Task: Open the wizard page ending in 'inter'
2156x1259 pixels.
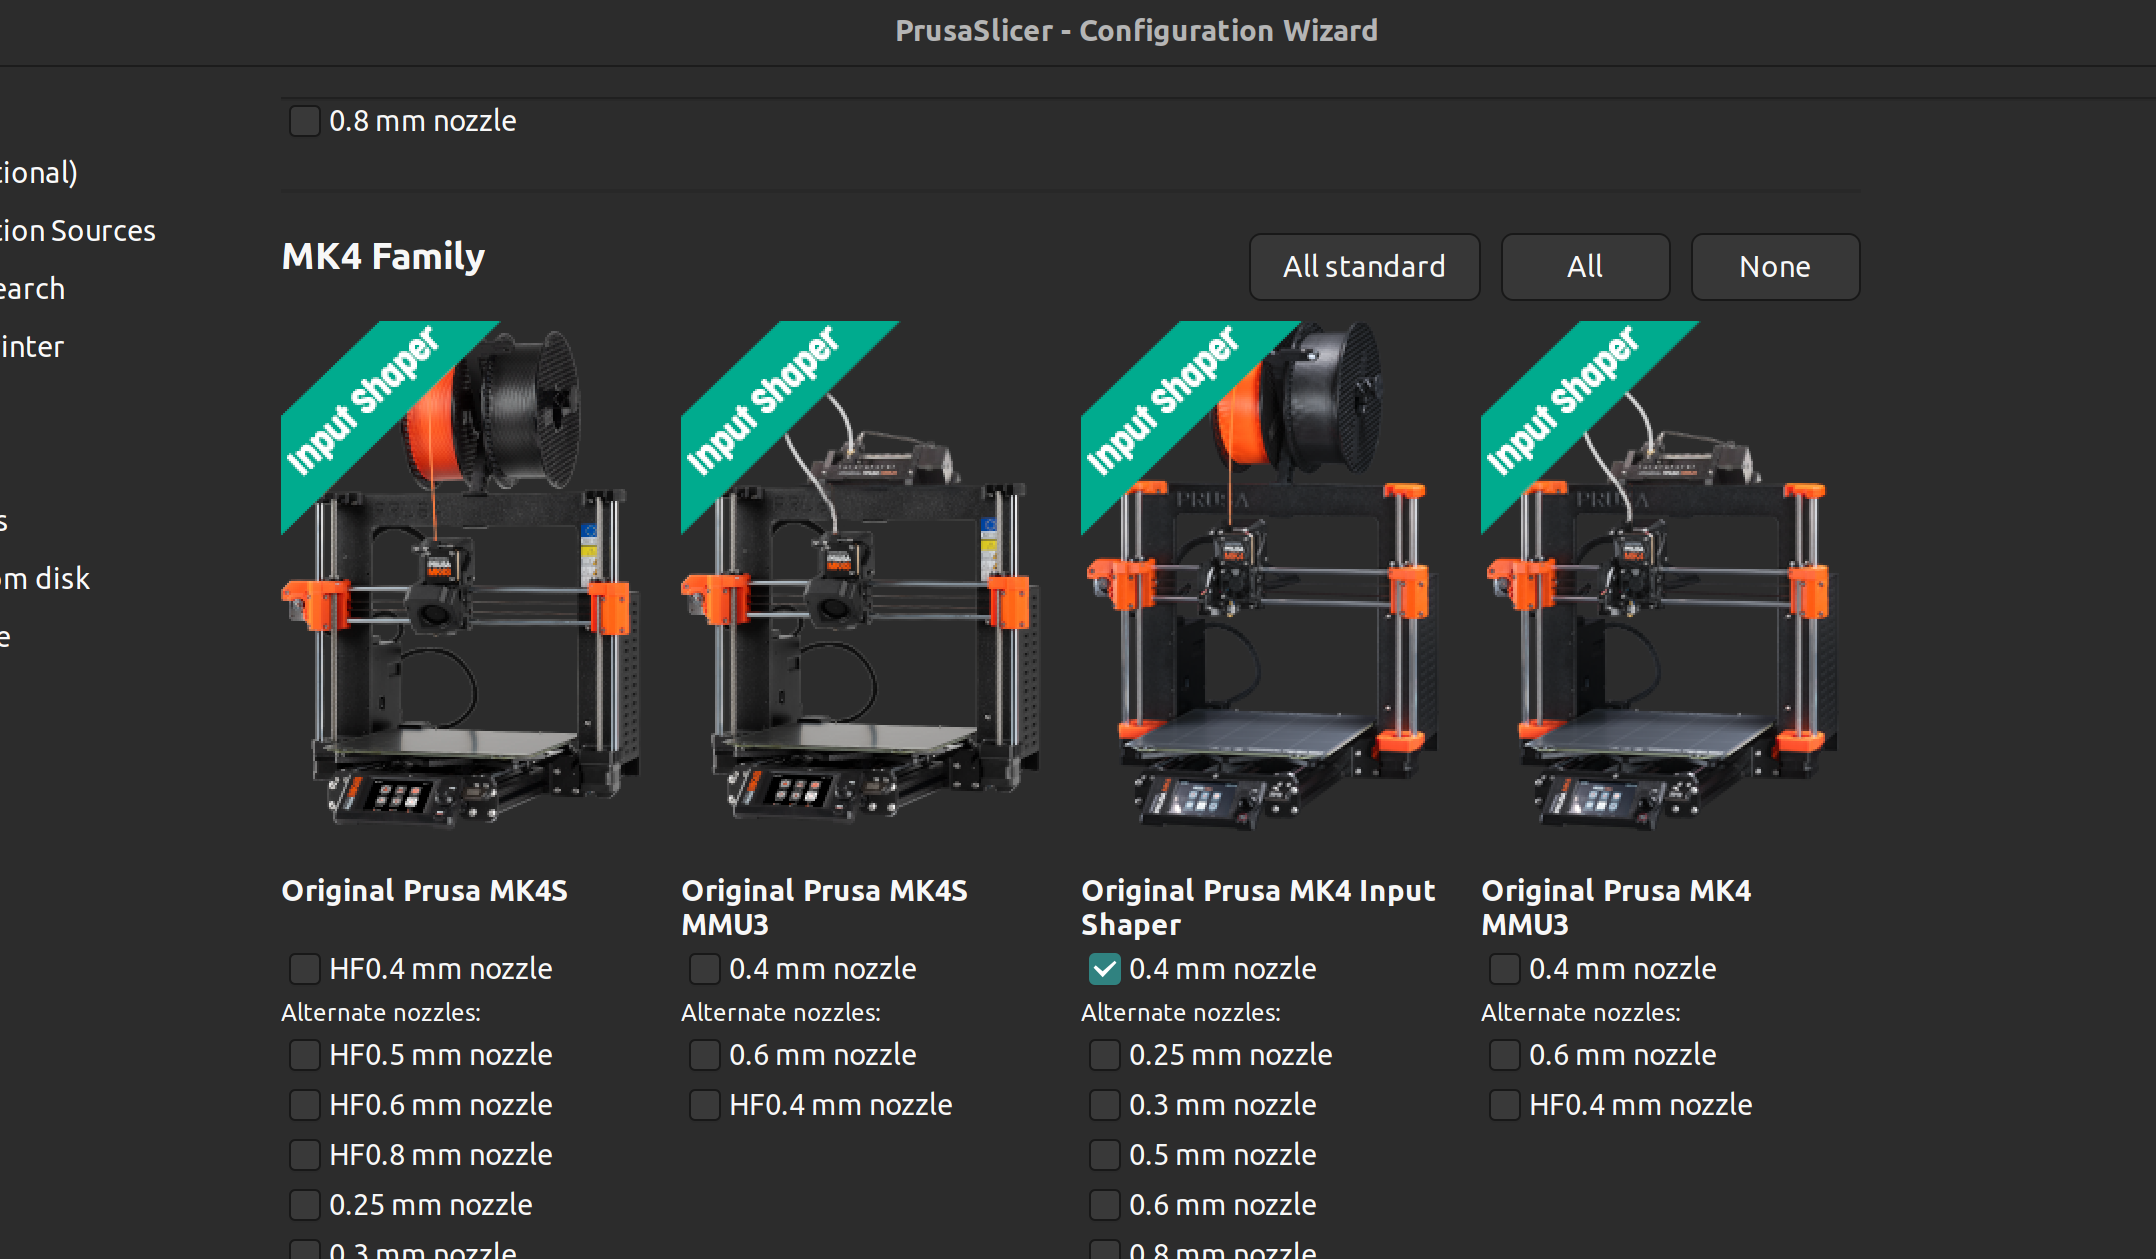Action: click(x=32, y=347)
